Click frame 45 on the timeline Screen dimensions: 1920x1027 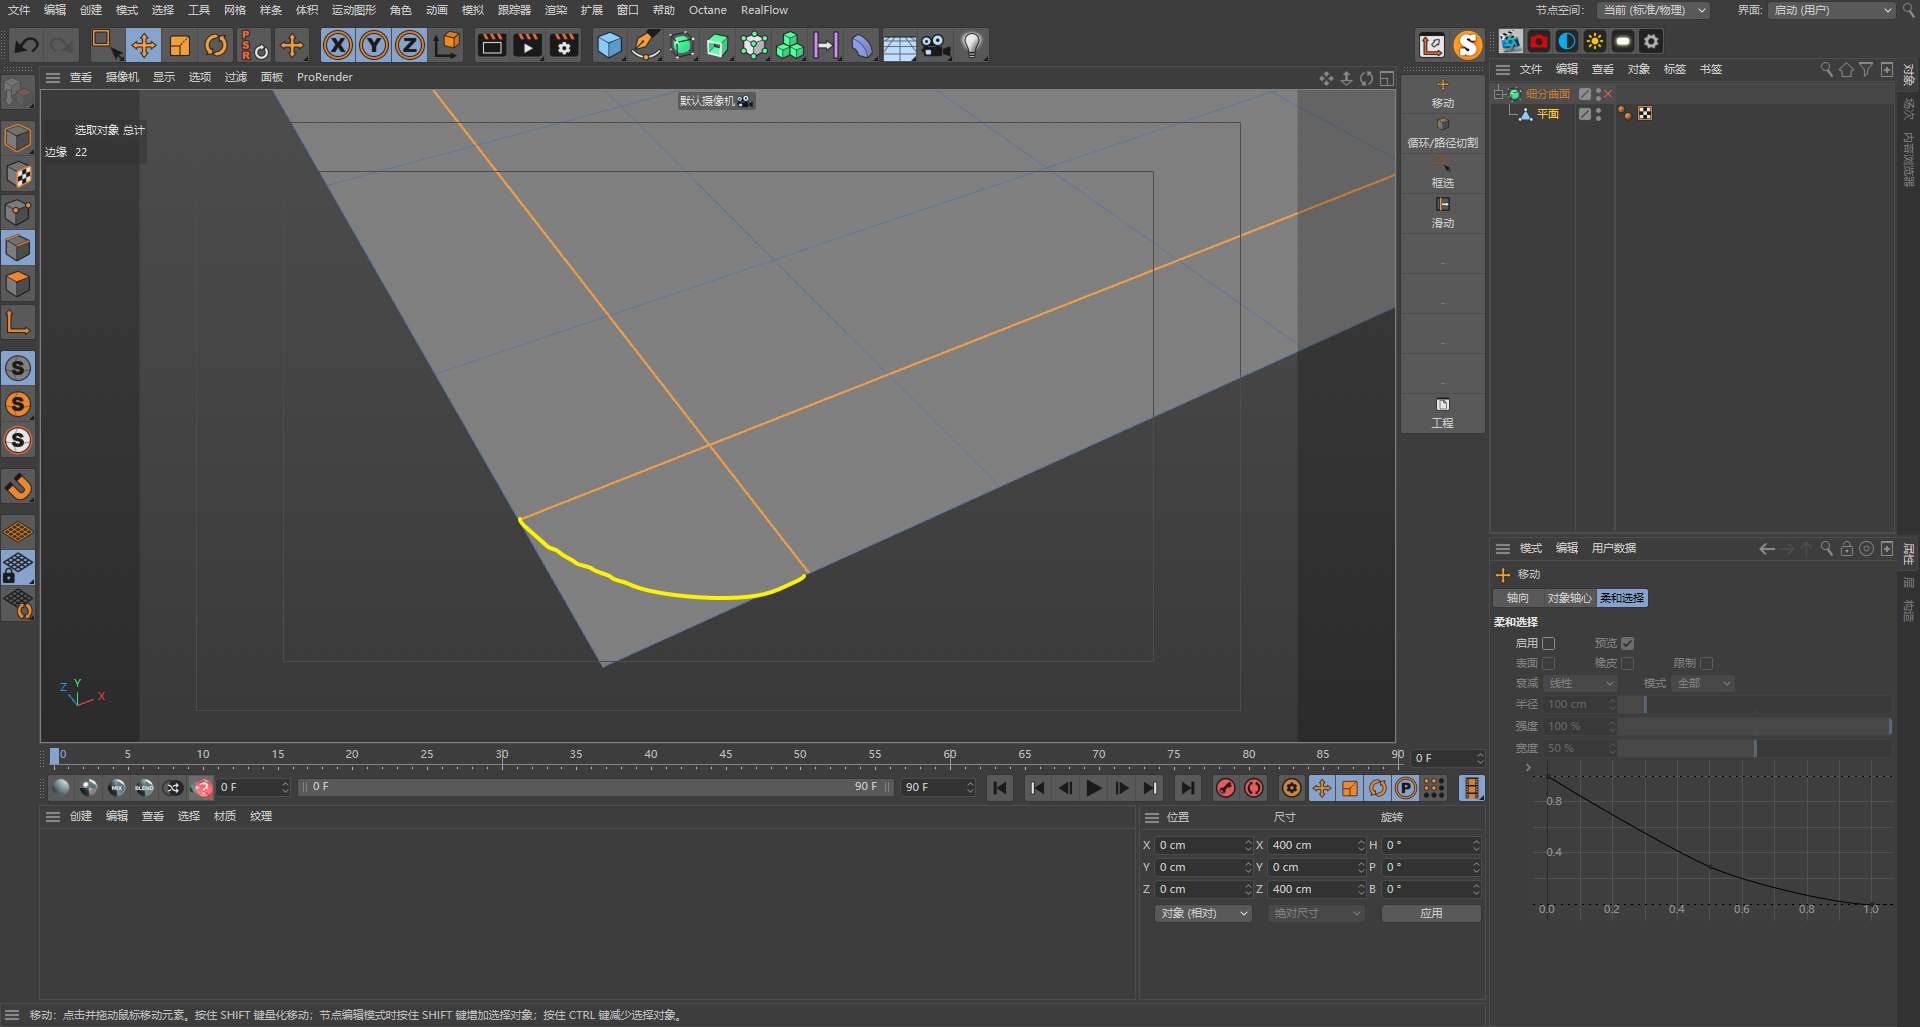point(726,756)
